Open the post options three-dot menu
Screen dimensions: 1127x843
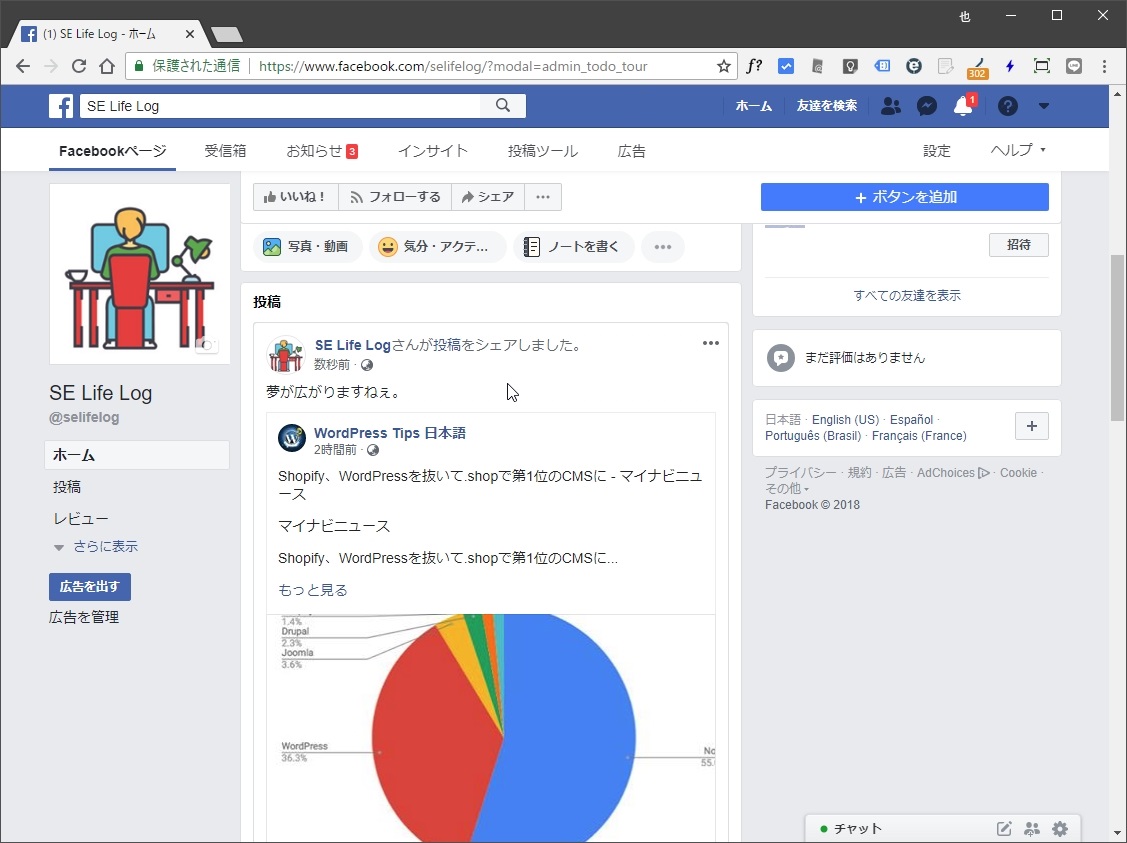[710, 344]
